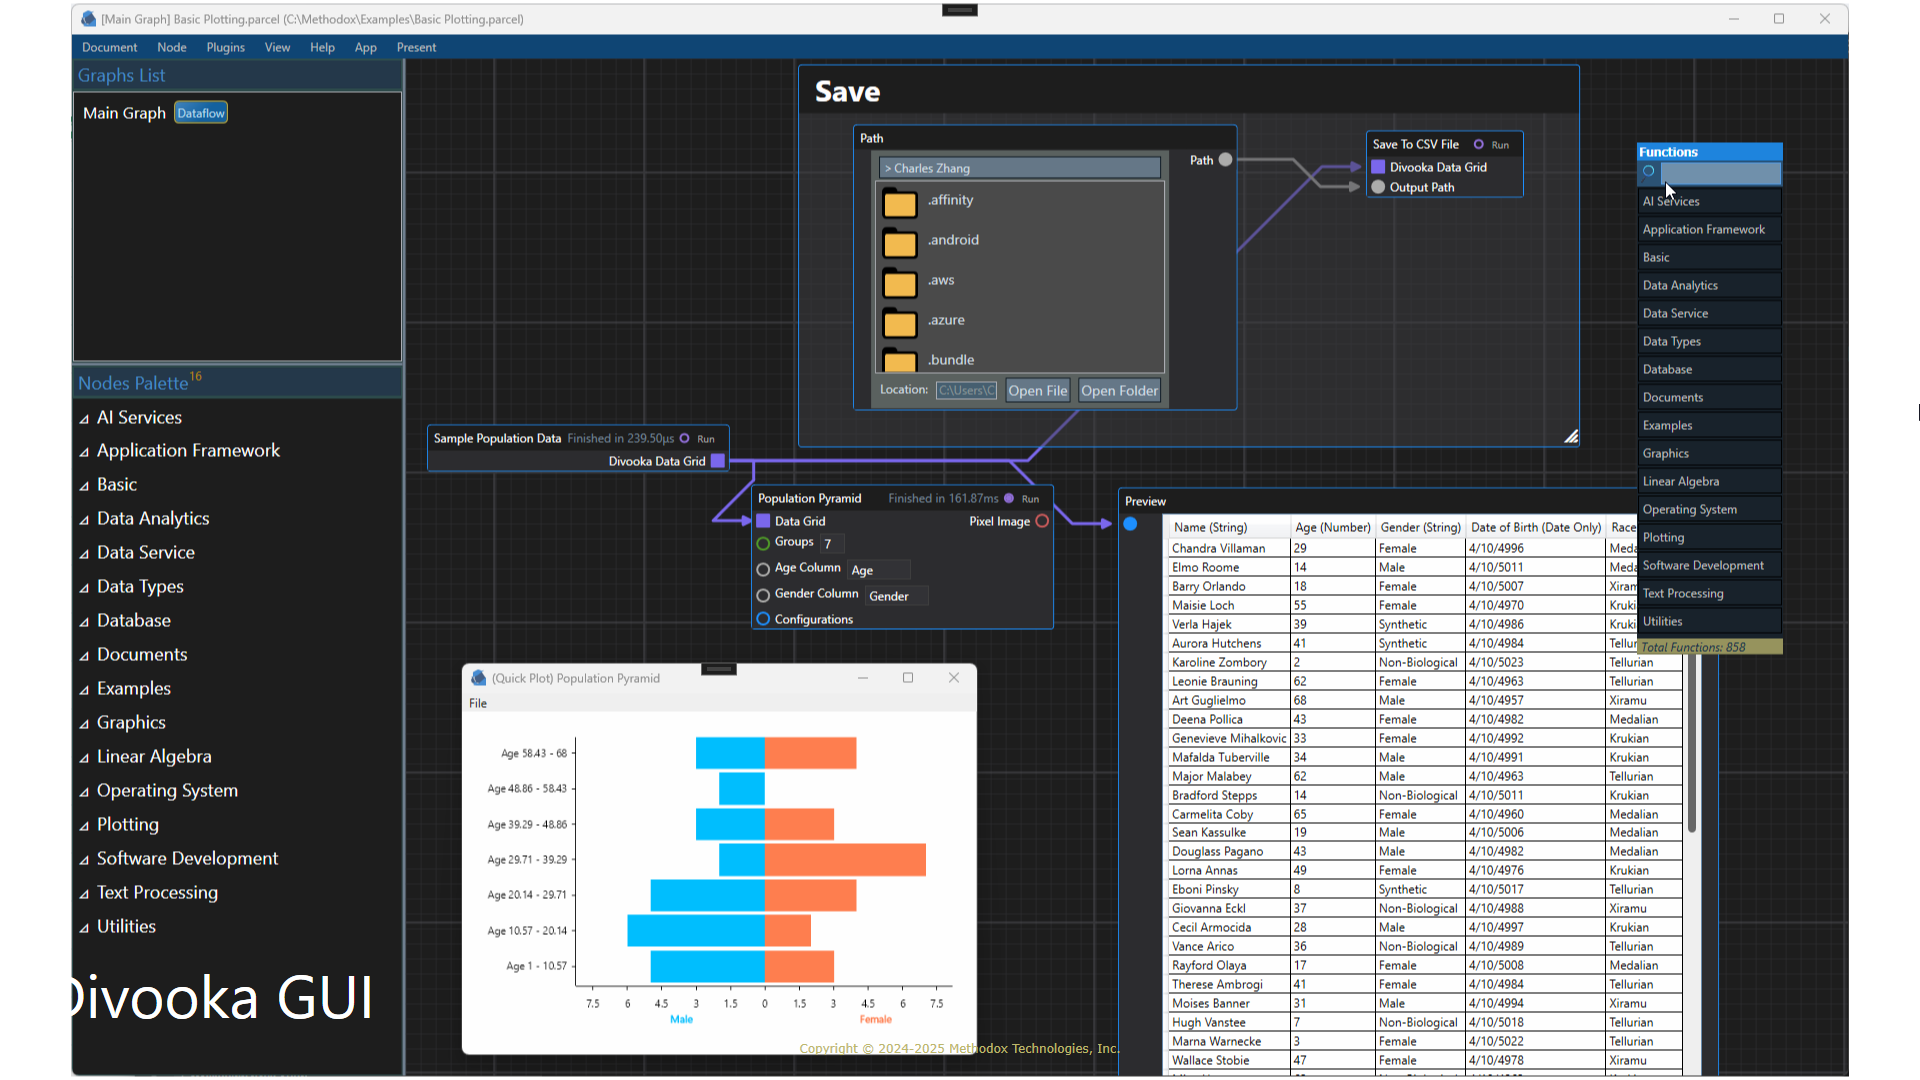Expand Data Service in Nodes Palette
1920x1080 pixels.
point(84,554)
